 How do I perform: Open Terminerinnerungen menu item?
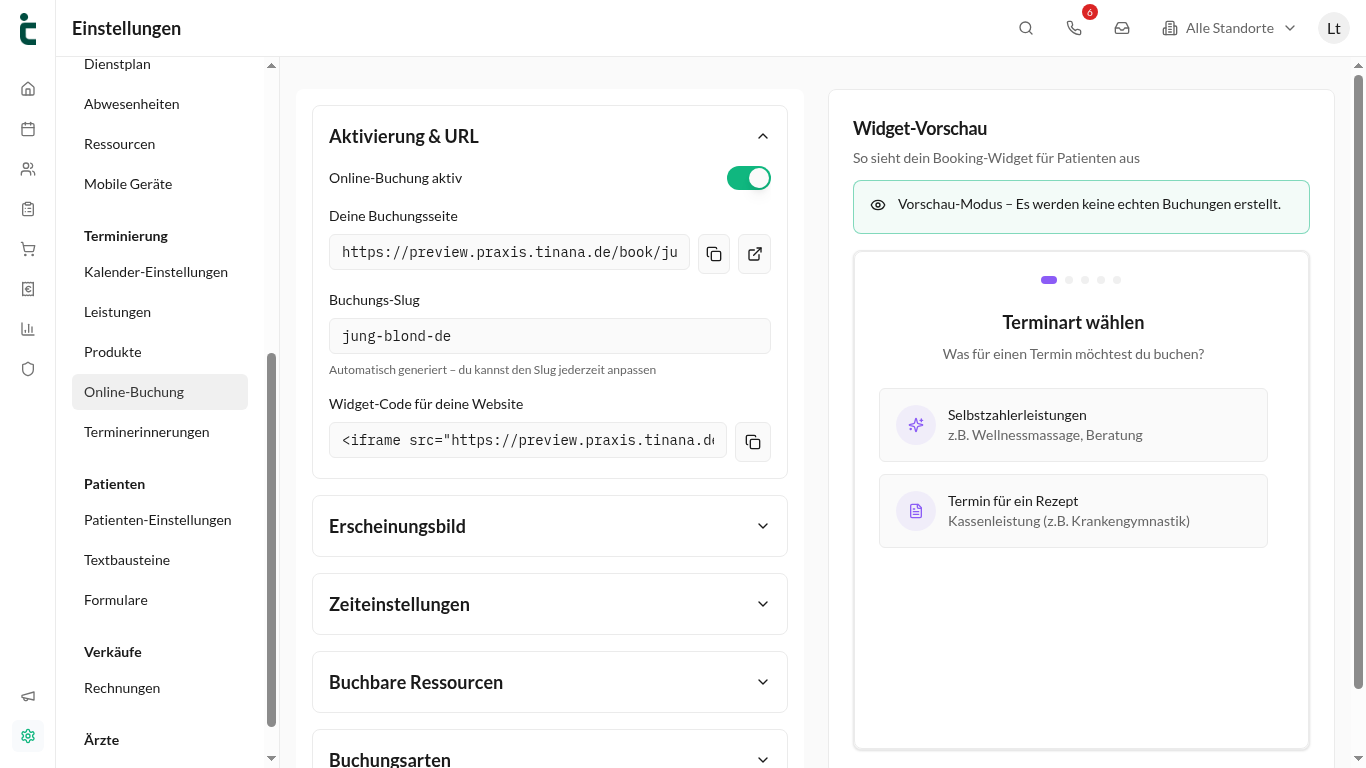tap(160, 432)
